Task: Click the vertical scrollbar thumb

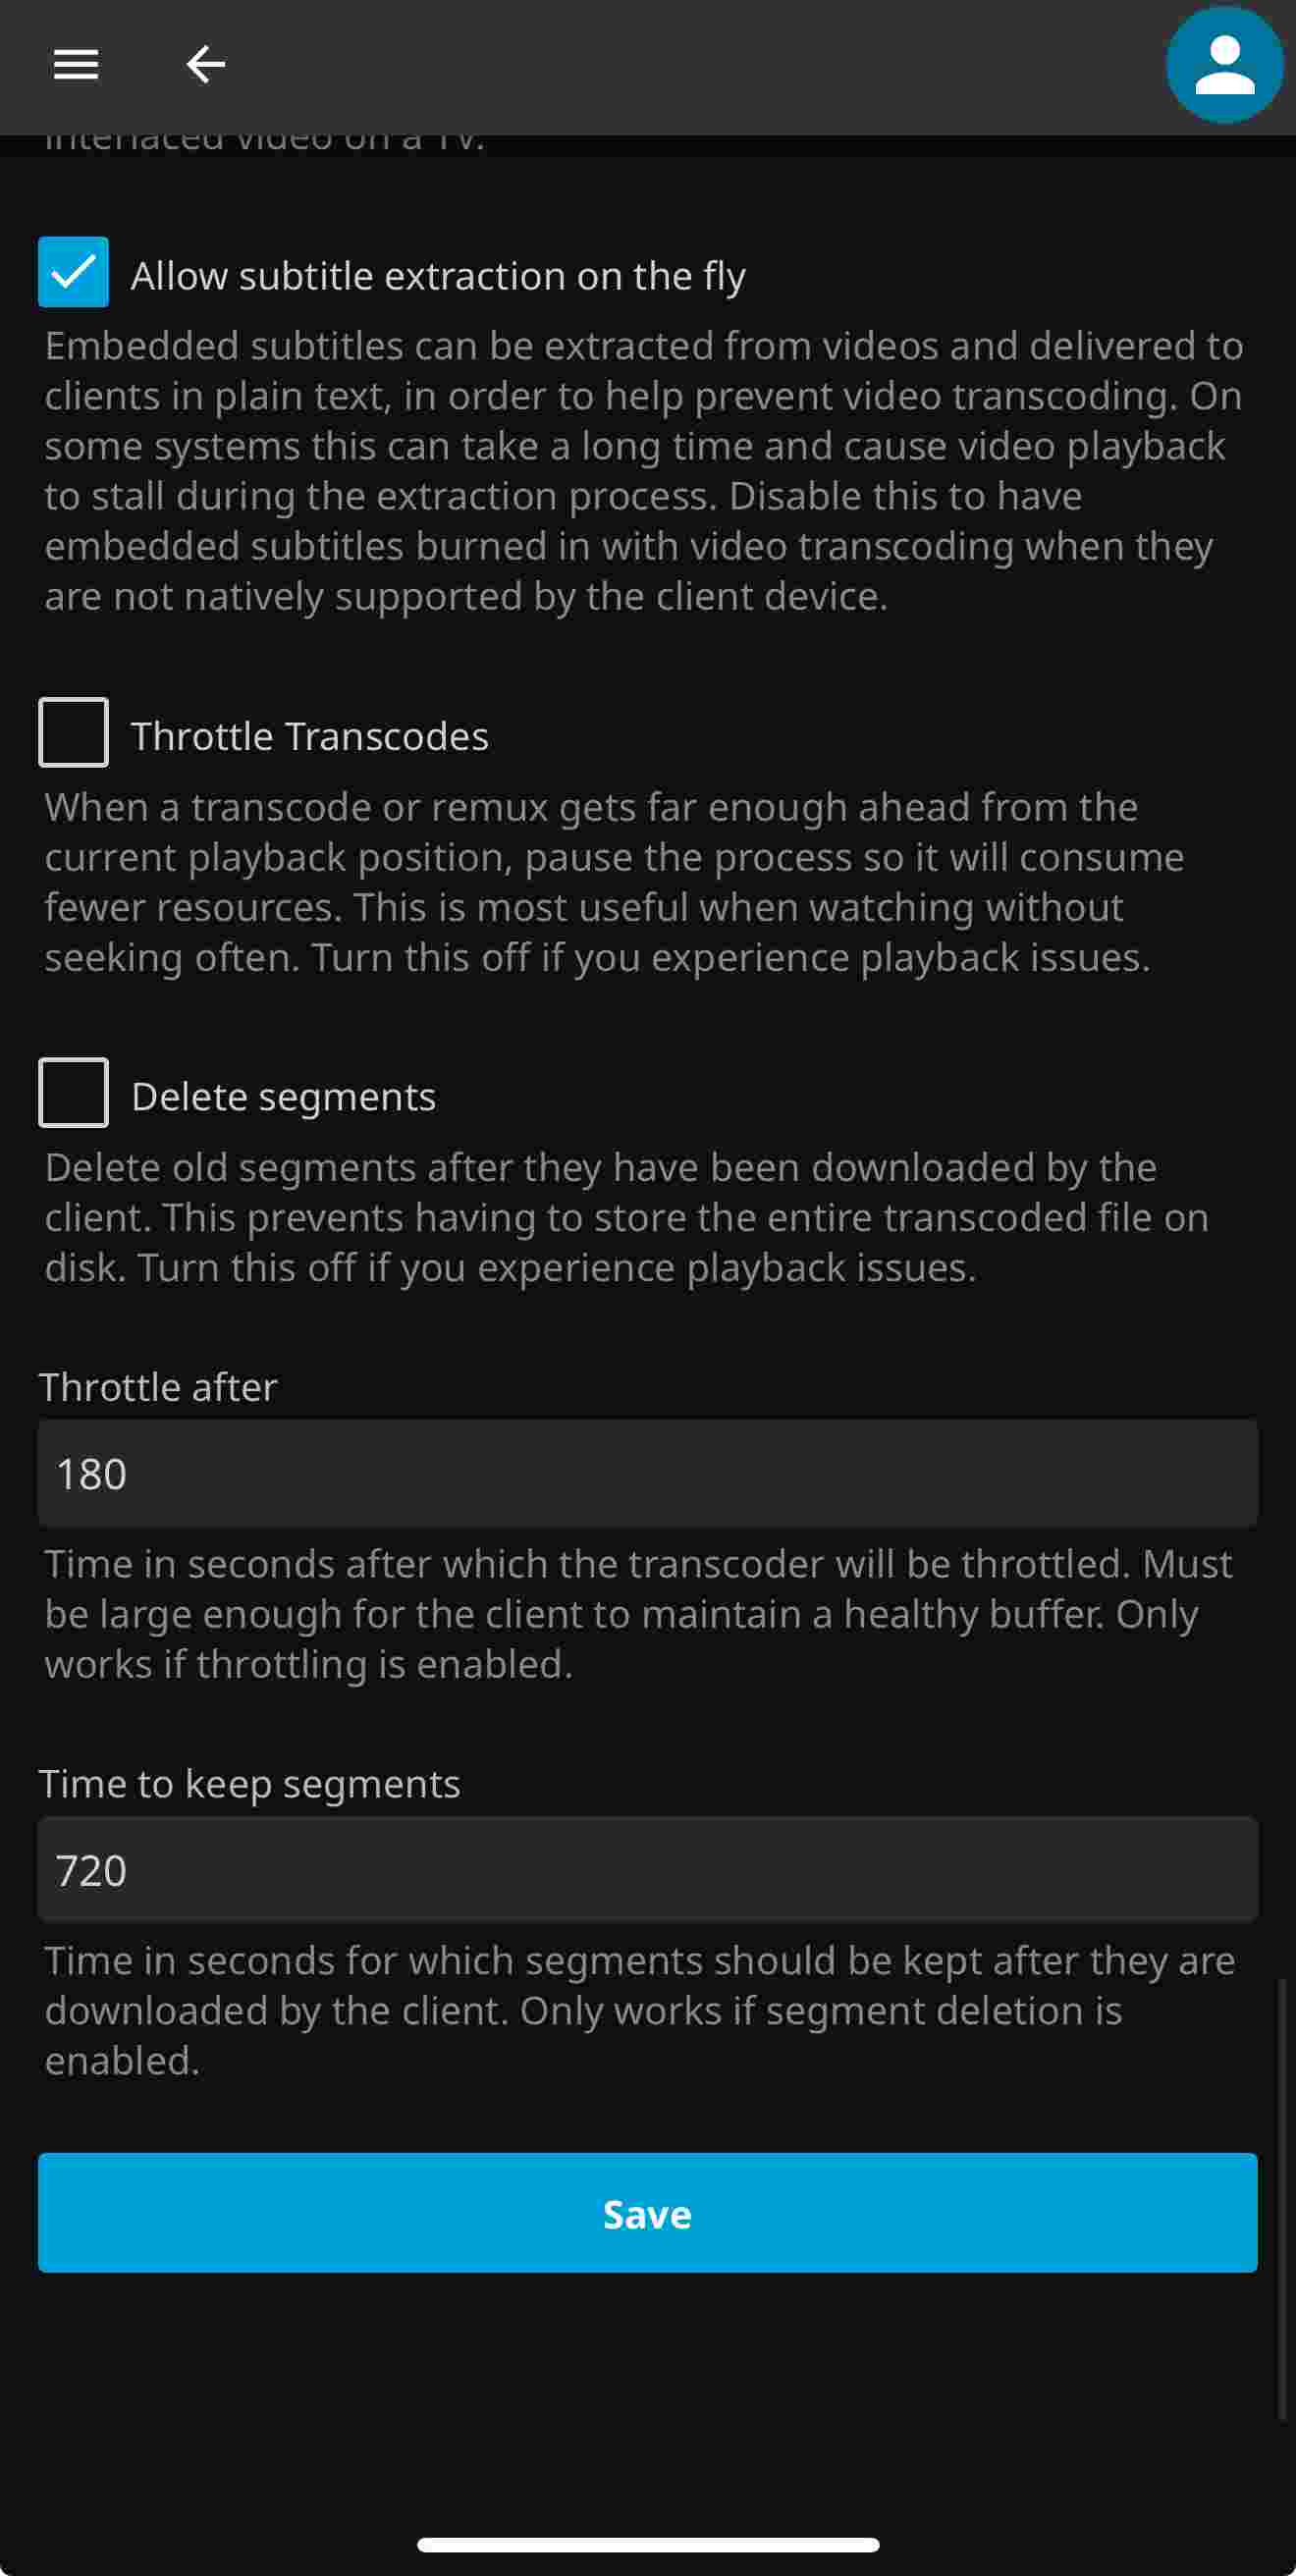Action: (1281, 2198)
